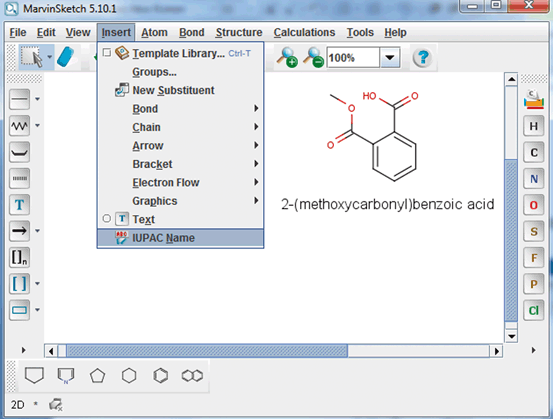Expand the left toolbar overflow arrow
This screenshot has width=553, height=419.
click(23, 350)
